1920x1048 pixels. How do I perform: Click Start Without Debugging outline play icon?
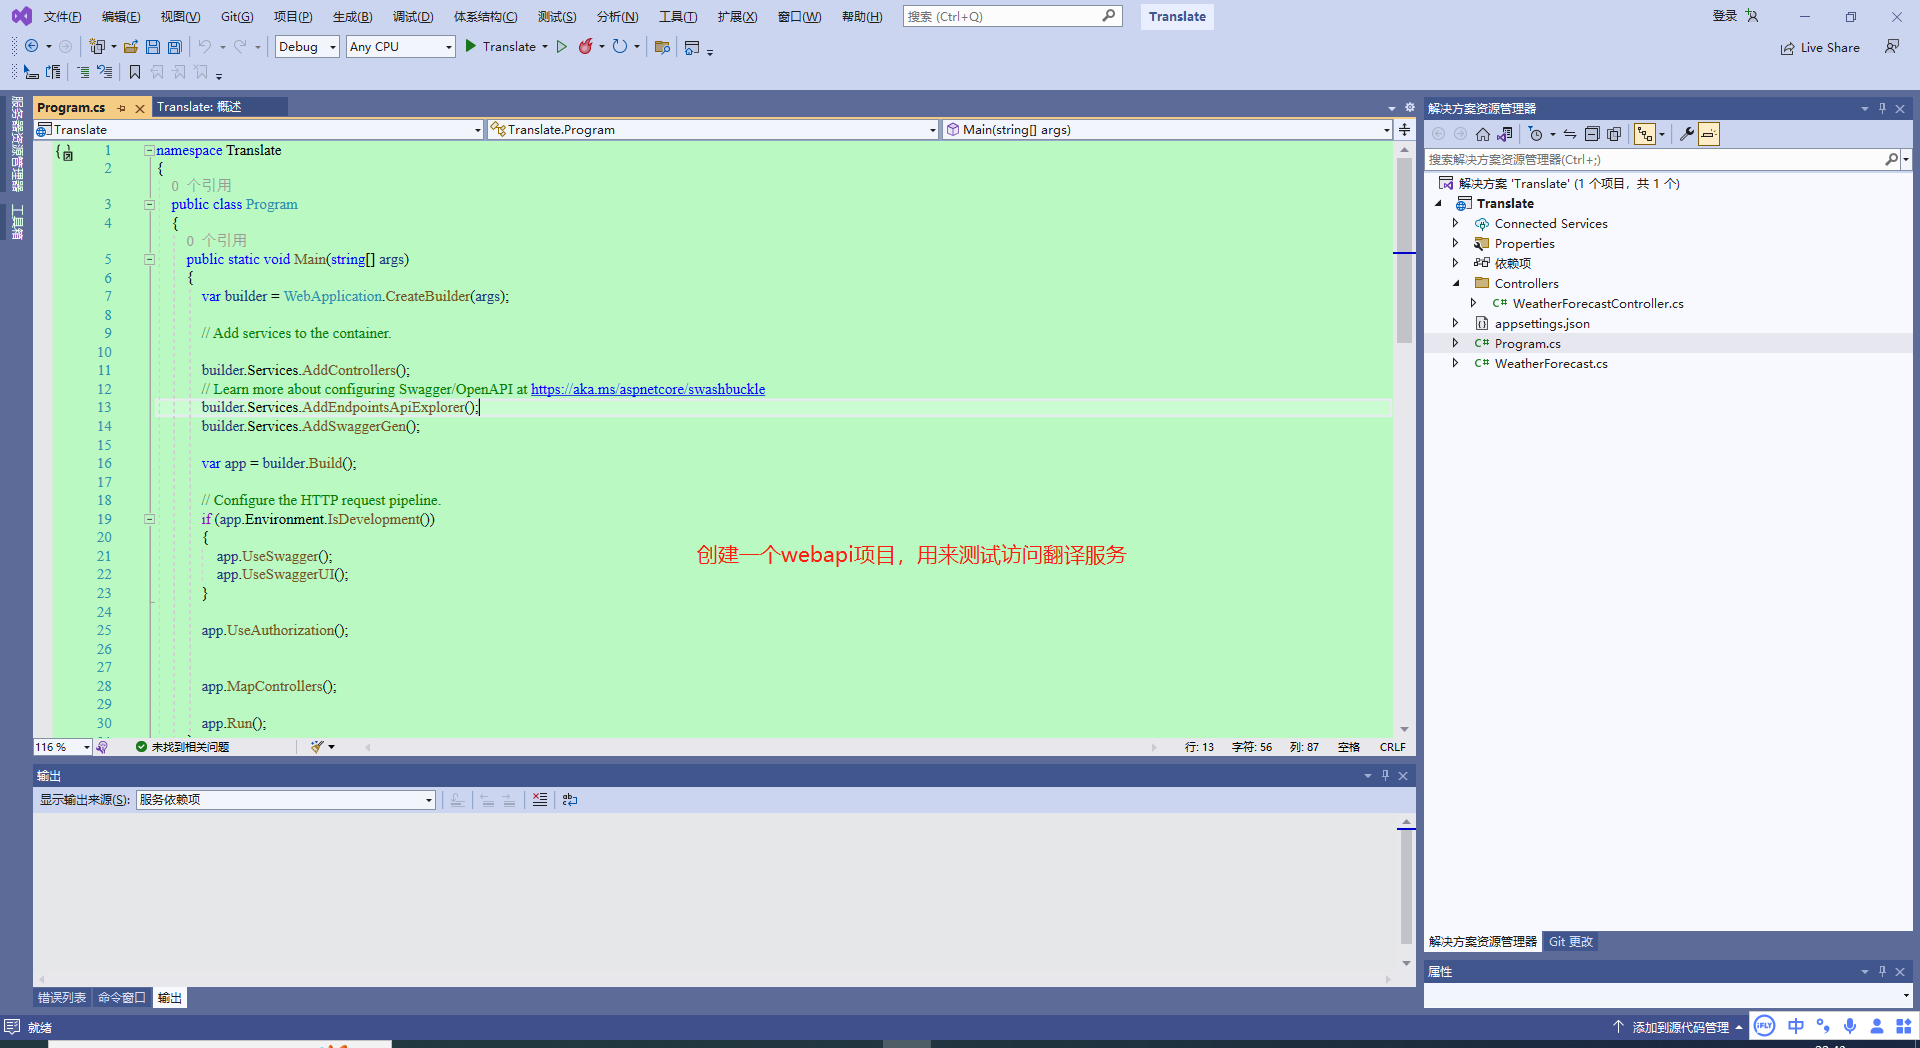pyautogui.click(x=562, y=46)
